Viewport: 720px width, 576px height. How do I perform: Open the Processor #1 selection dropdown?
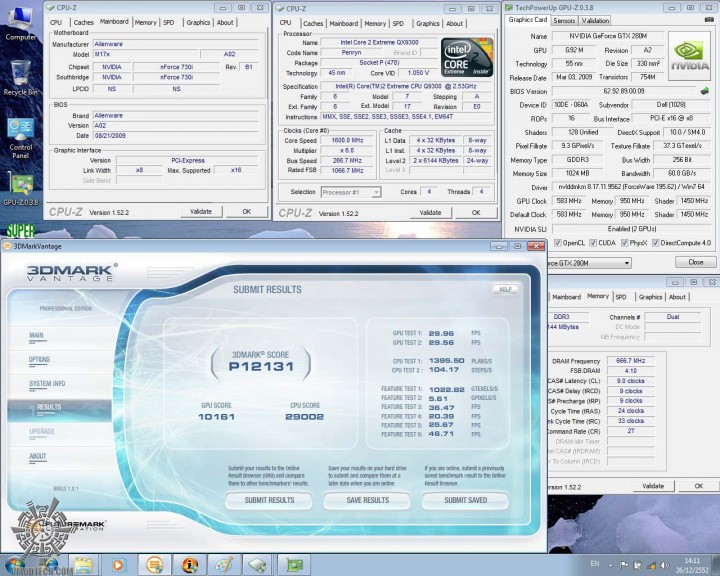tap(350, 192)
